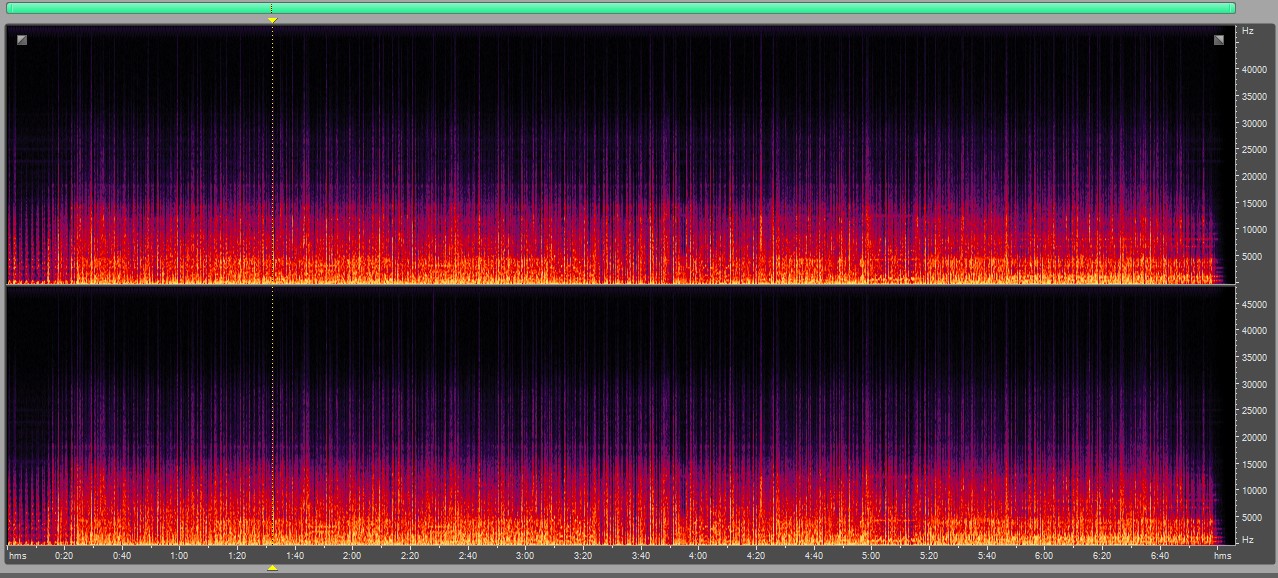This screenshot has width=1278, height=578.
Task: Click the yellow playhead marker below the timeline
Action: (272, 568)
